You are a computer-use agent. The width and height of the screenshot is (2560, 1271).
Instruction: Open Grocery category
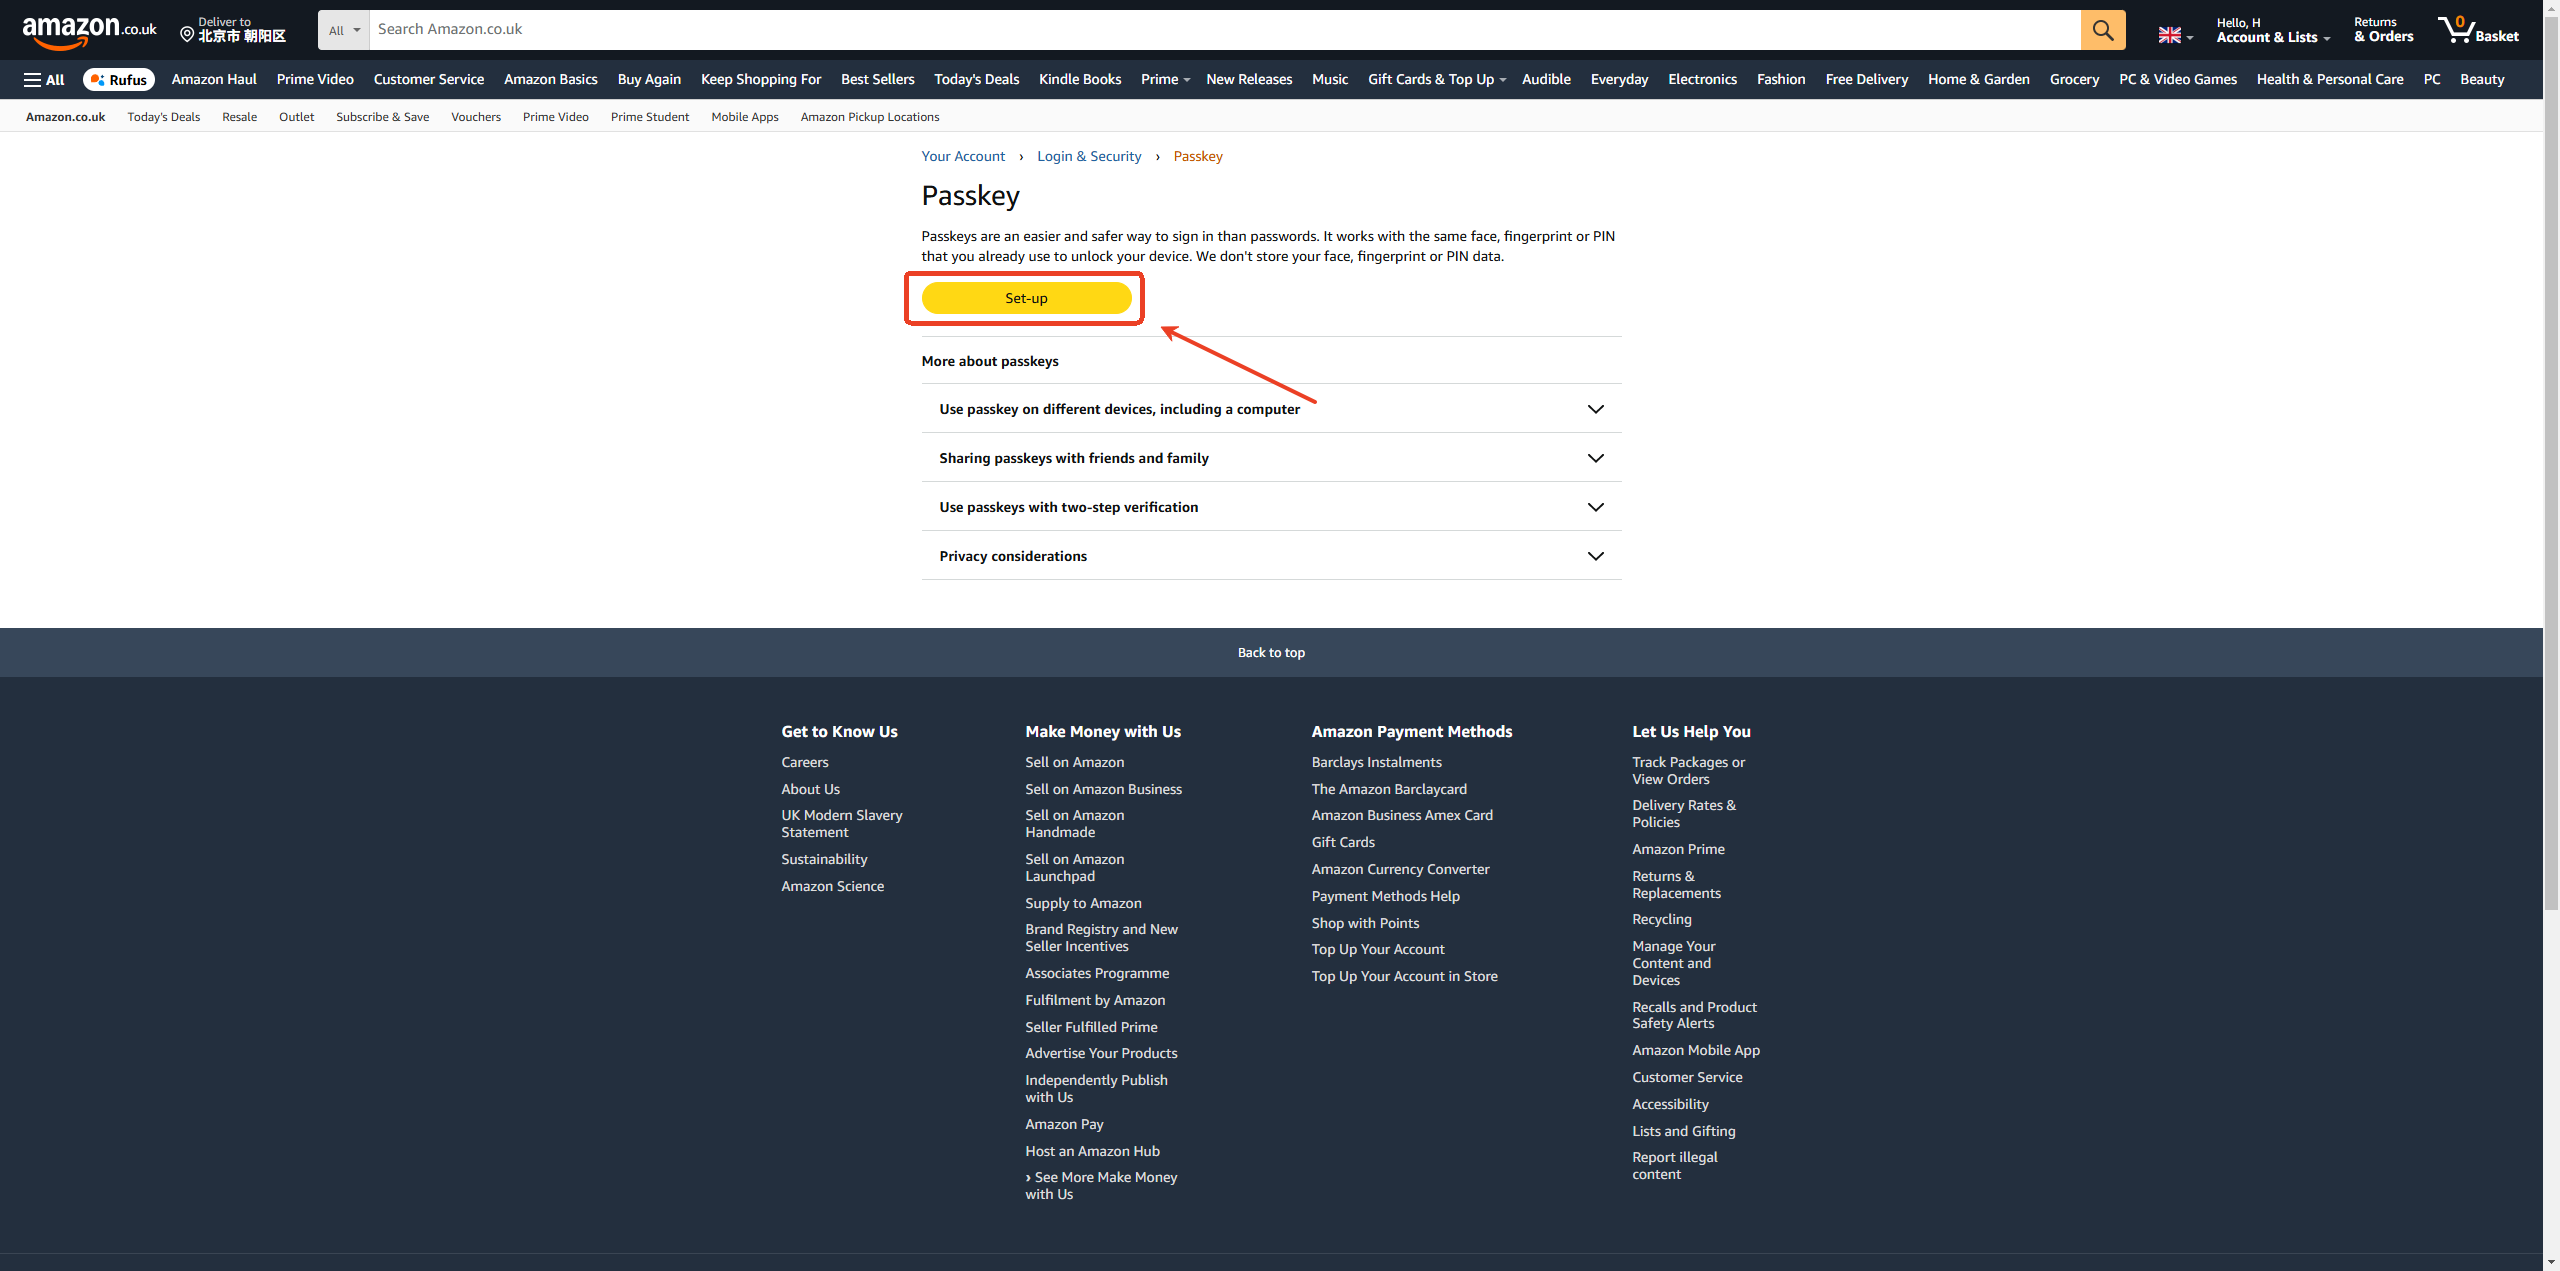(2074, 80)
